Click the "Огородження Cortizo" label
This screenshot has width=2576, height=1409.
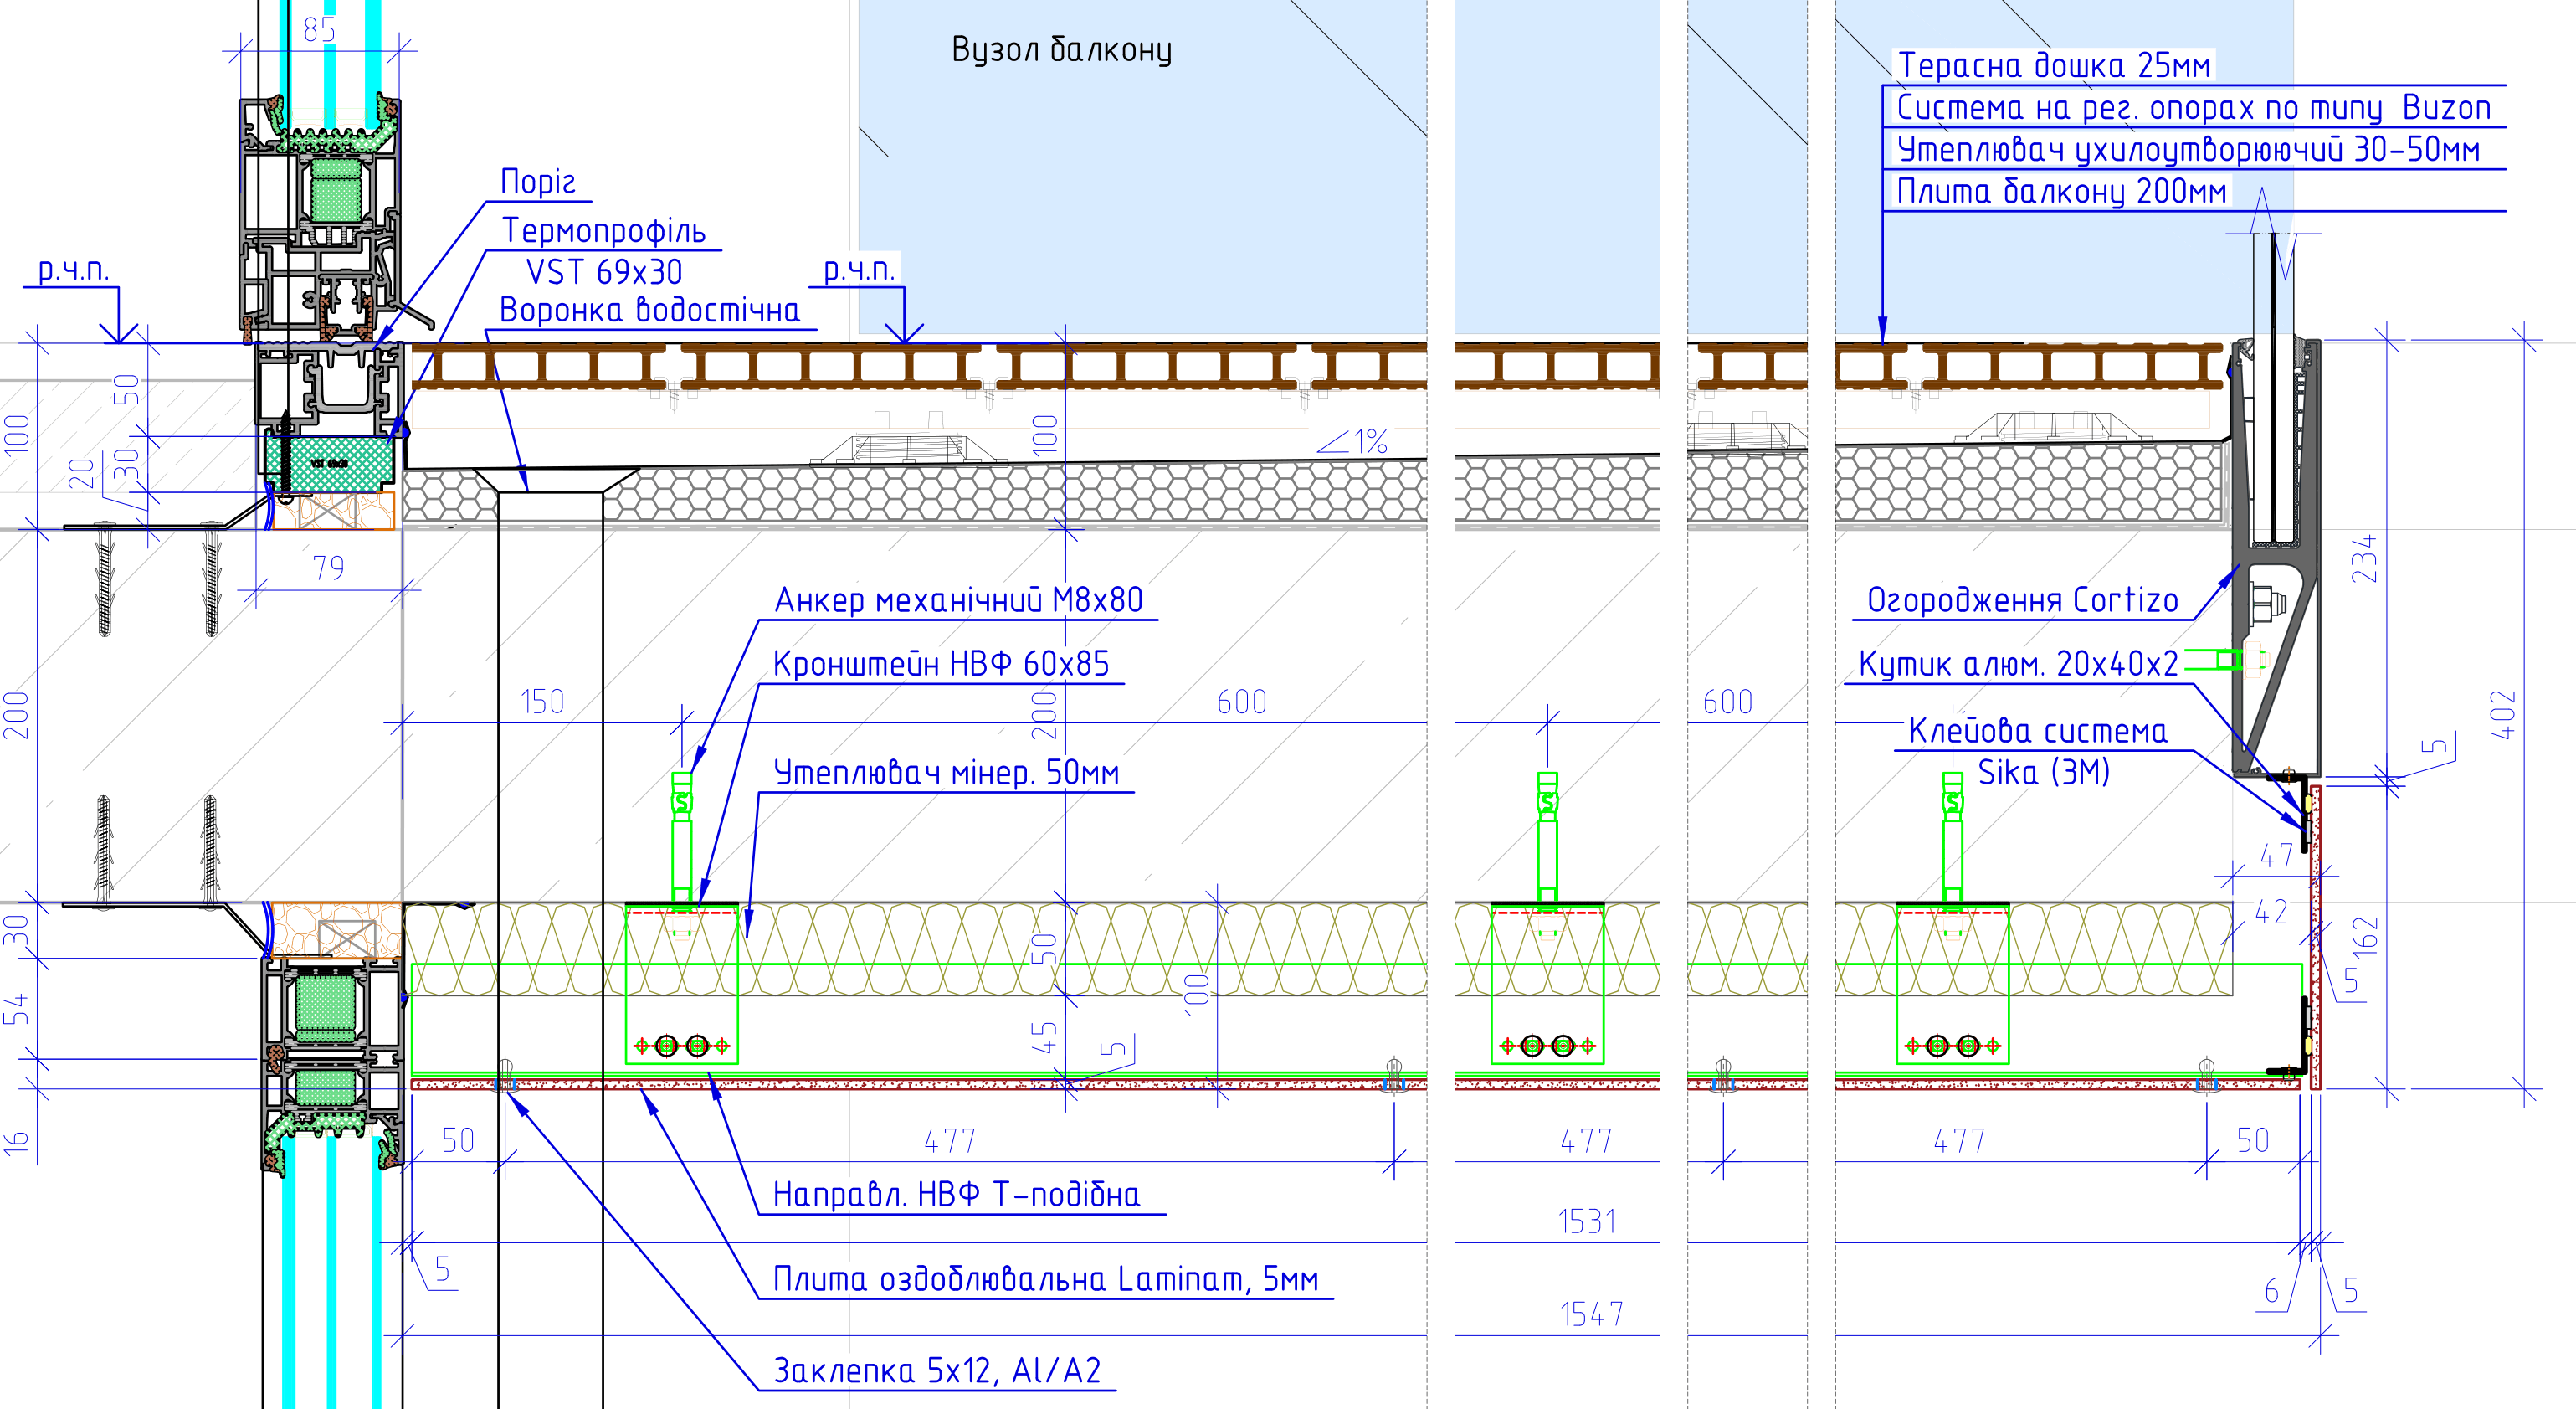click(x=2023, y=600)
